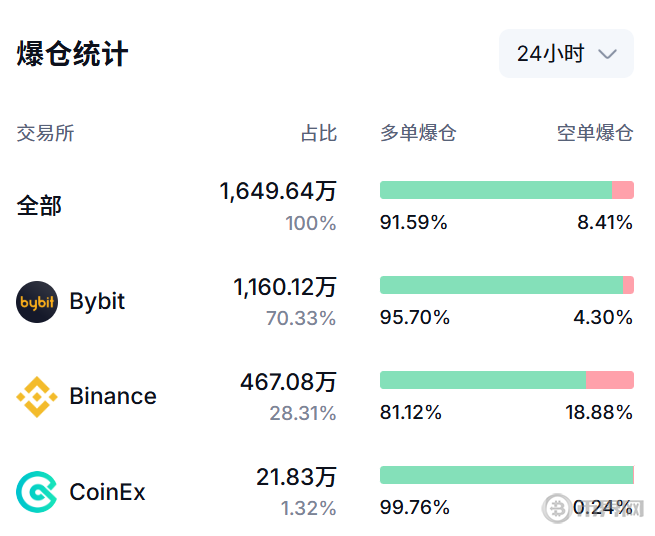Select the CoinEx exchange name
Screen dimensions: 655x536
pyautogui.click(x=107, y=492)
